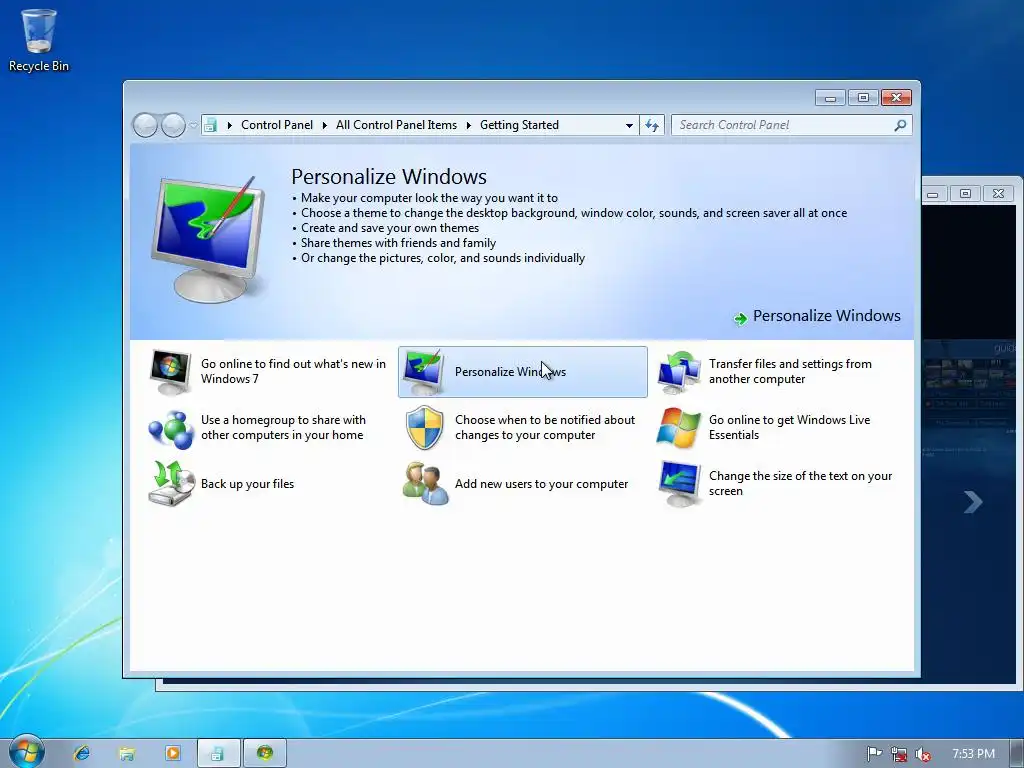Image resolution: width=1024 pixels, height=768 pixels.
Task: Open recent pages dropdown beside Forward button
Action: click(x=193, y=125)
